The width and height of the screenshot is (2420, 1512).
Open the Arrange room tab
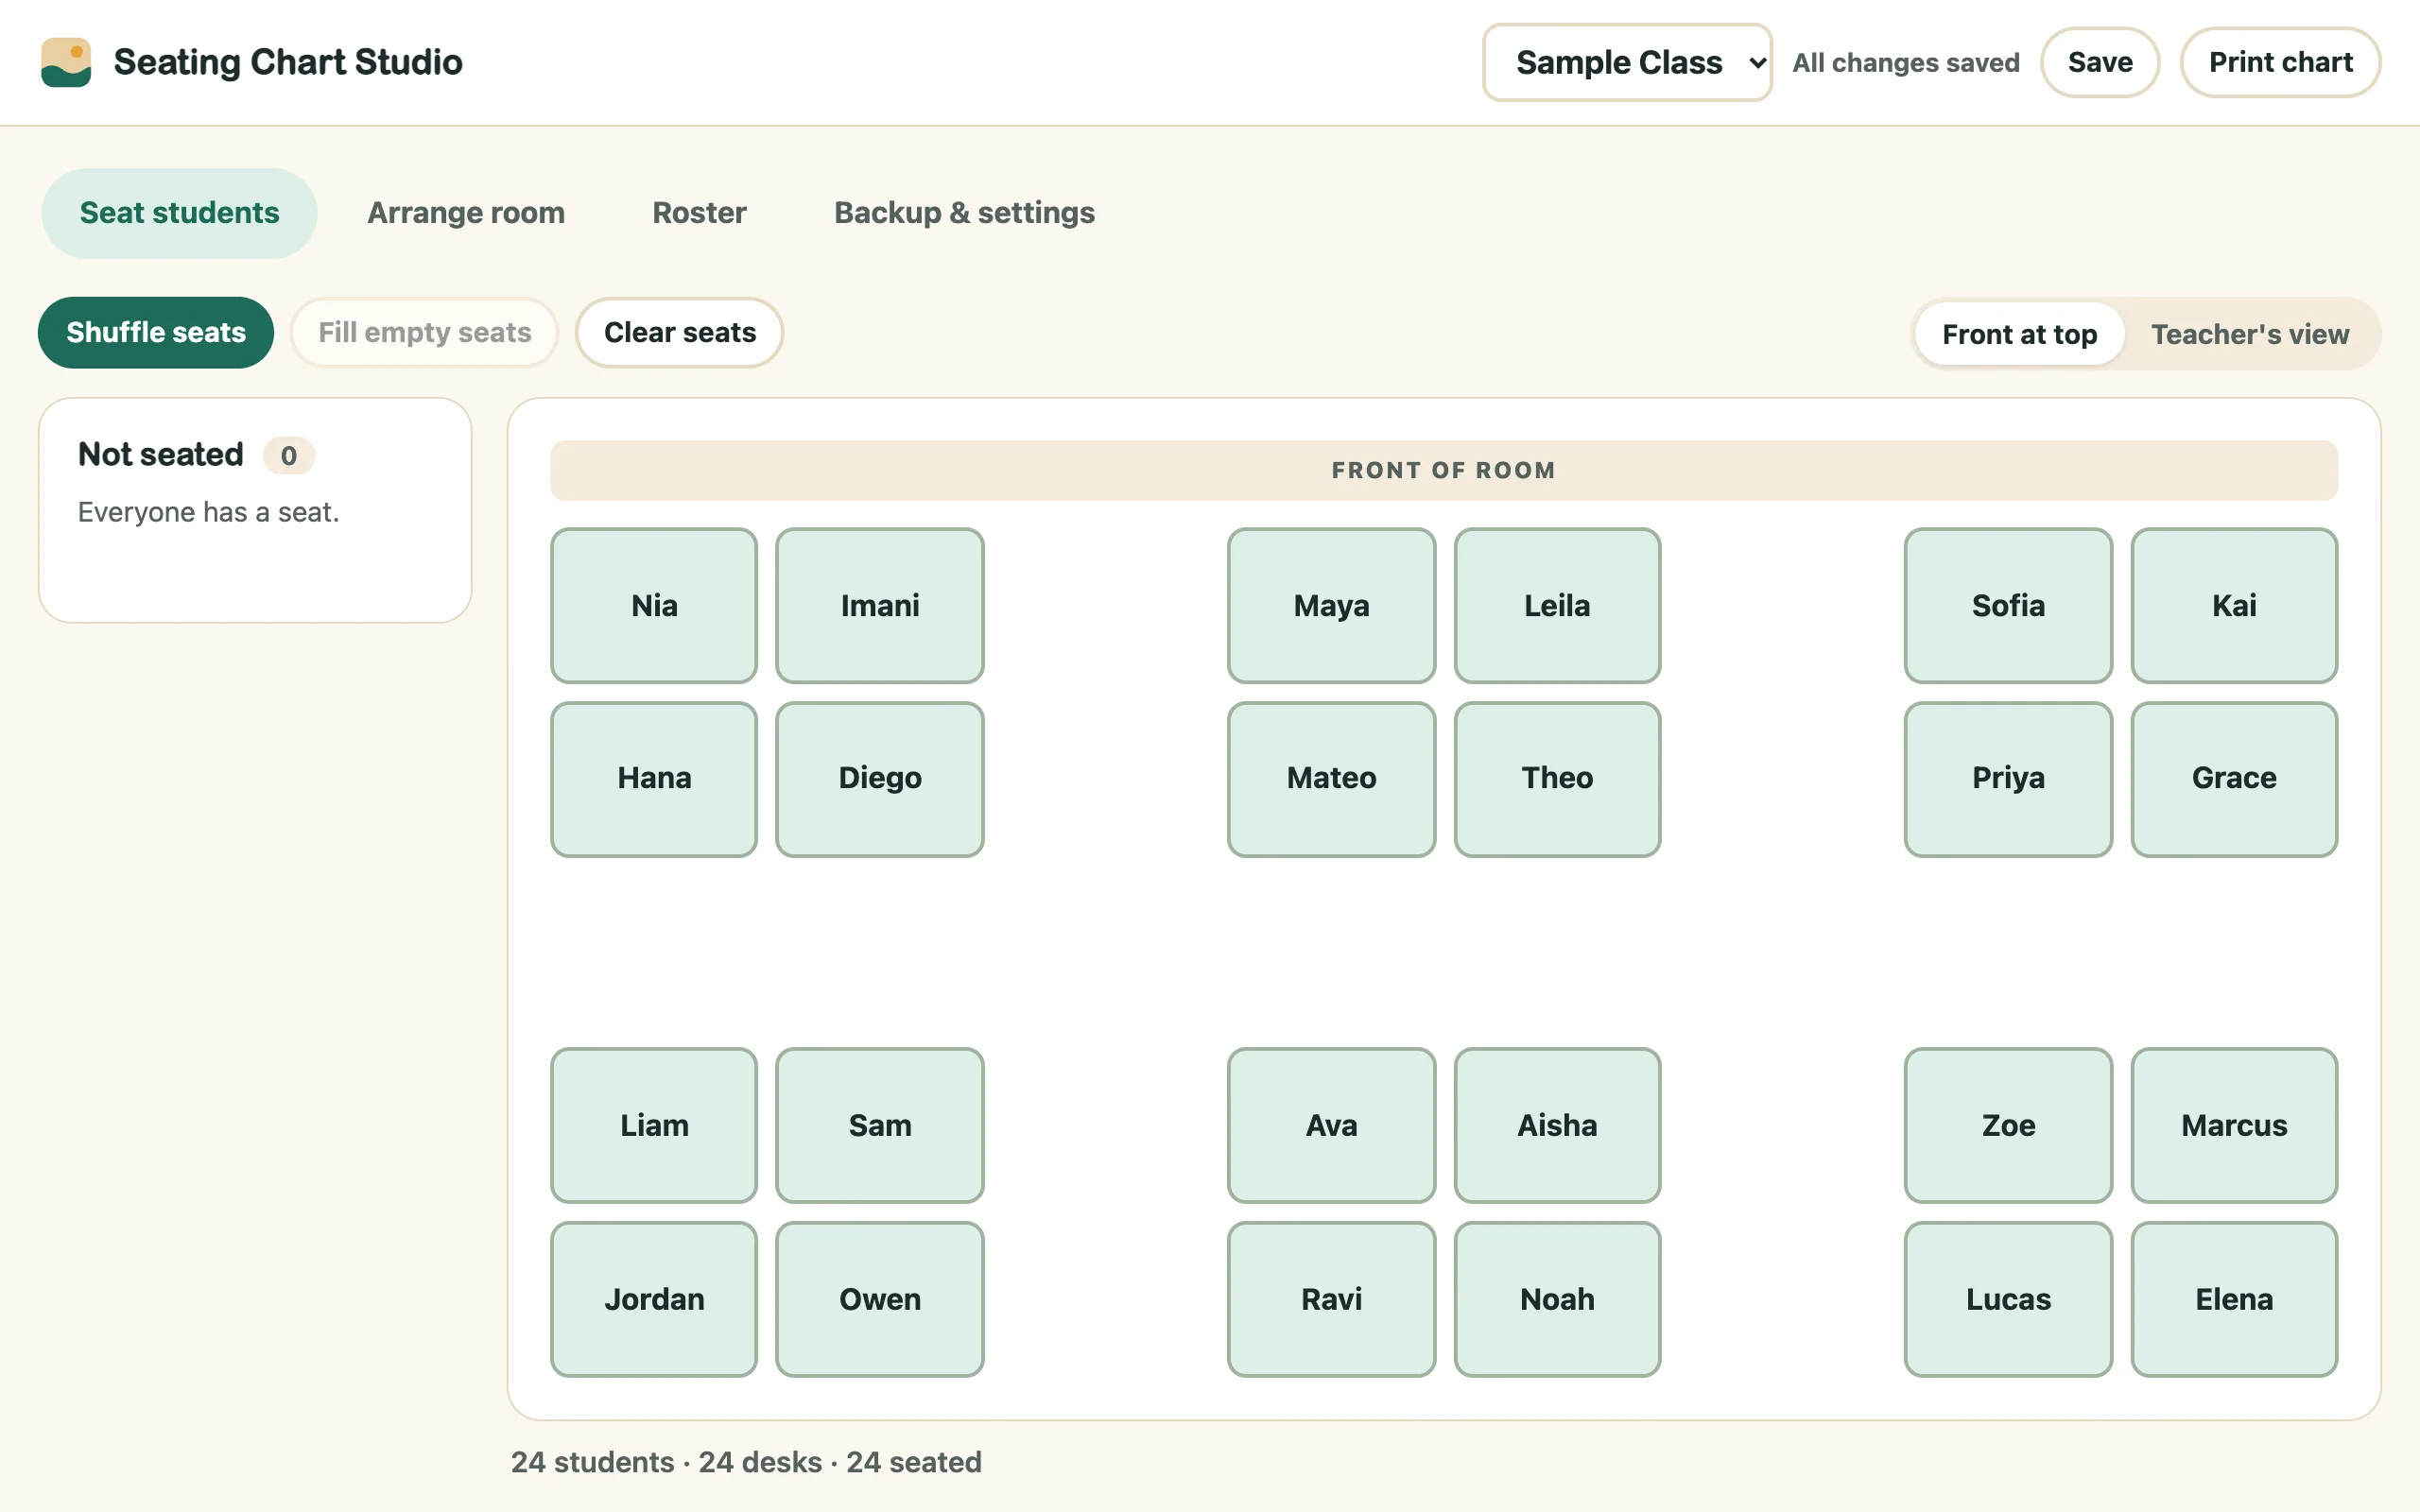[466, 213]
